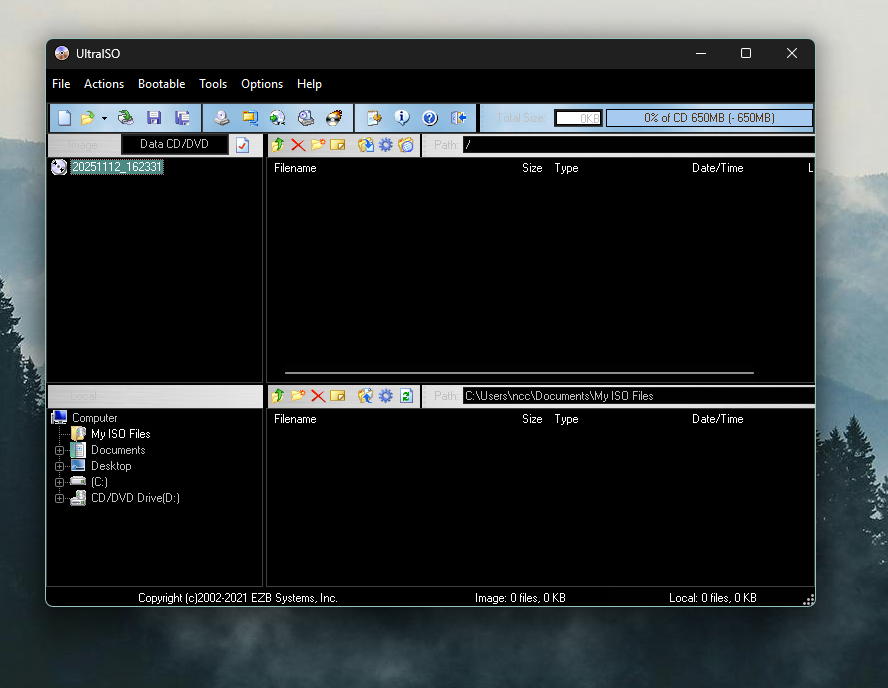Expand the Desktop tree node

(x=59, y=467)
